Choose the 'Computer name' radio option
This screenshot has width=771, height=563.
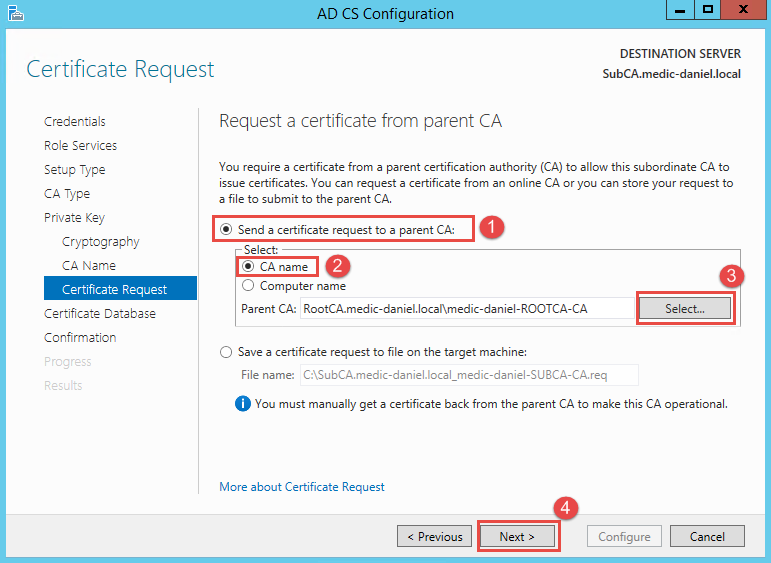pyautogui.click(x=247, y=285)
